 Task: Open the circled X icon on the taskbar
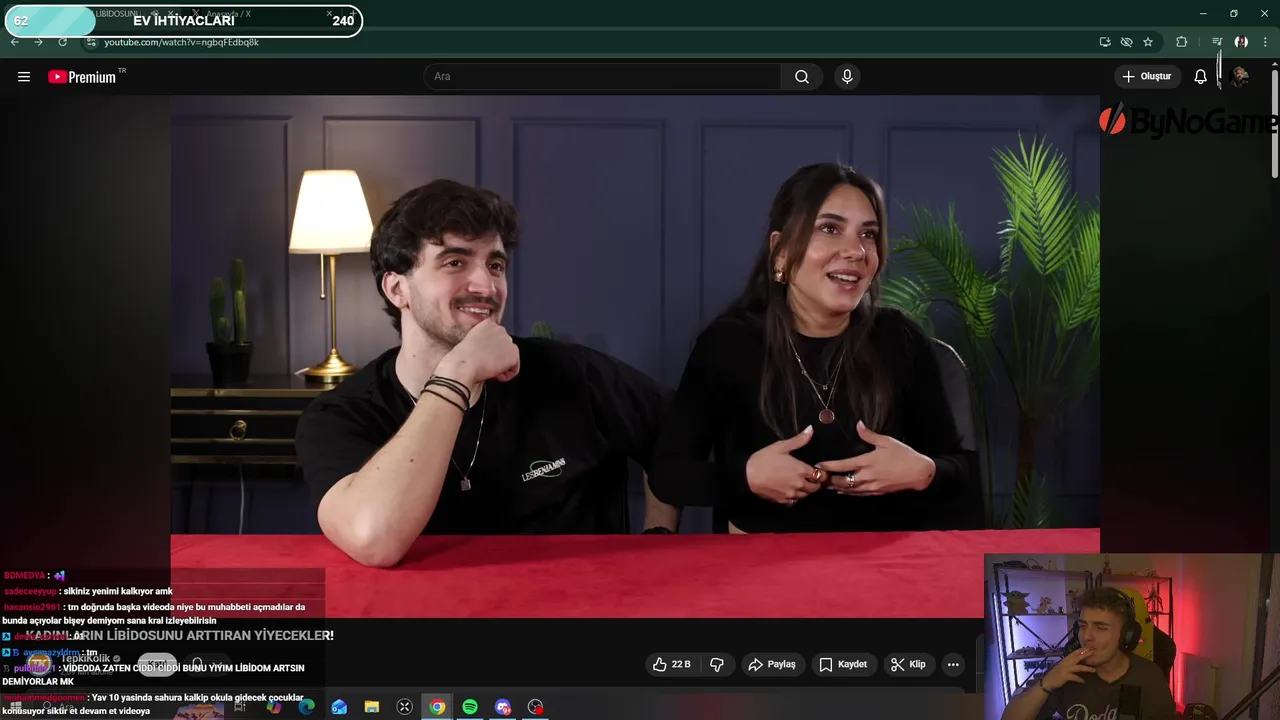(404, 707)
